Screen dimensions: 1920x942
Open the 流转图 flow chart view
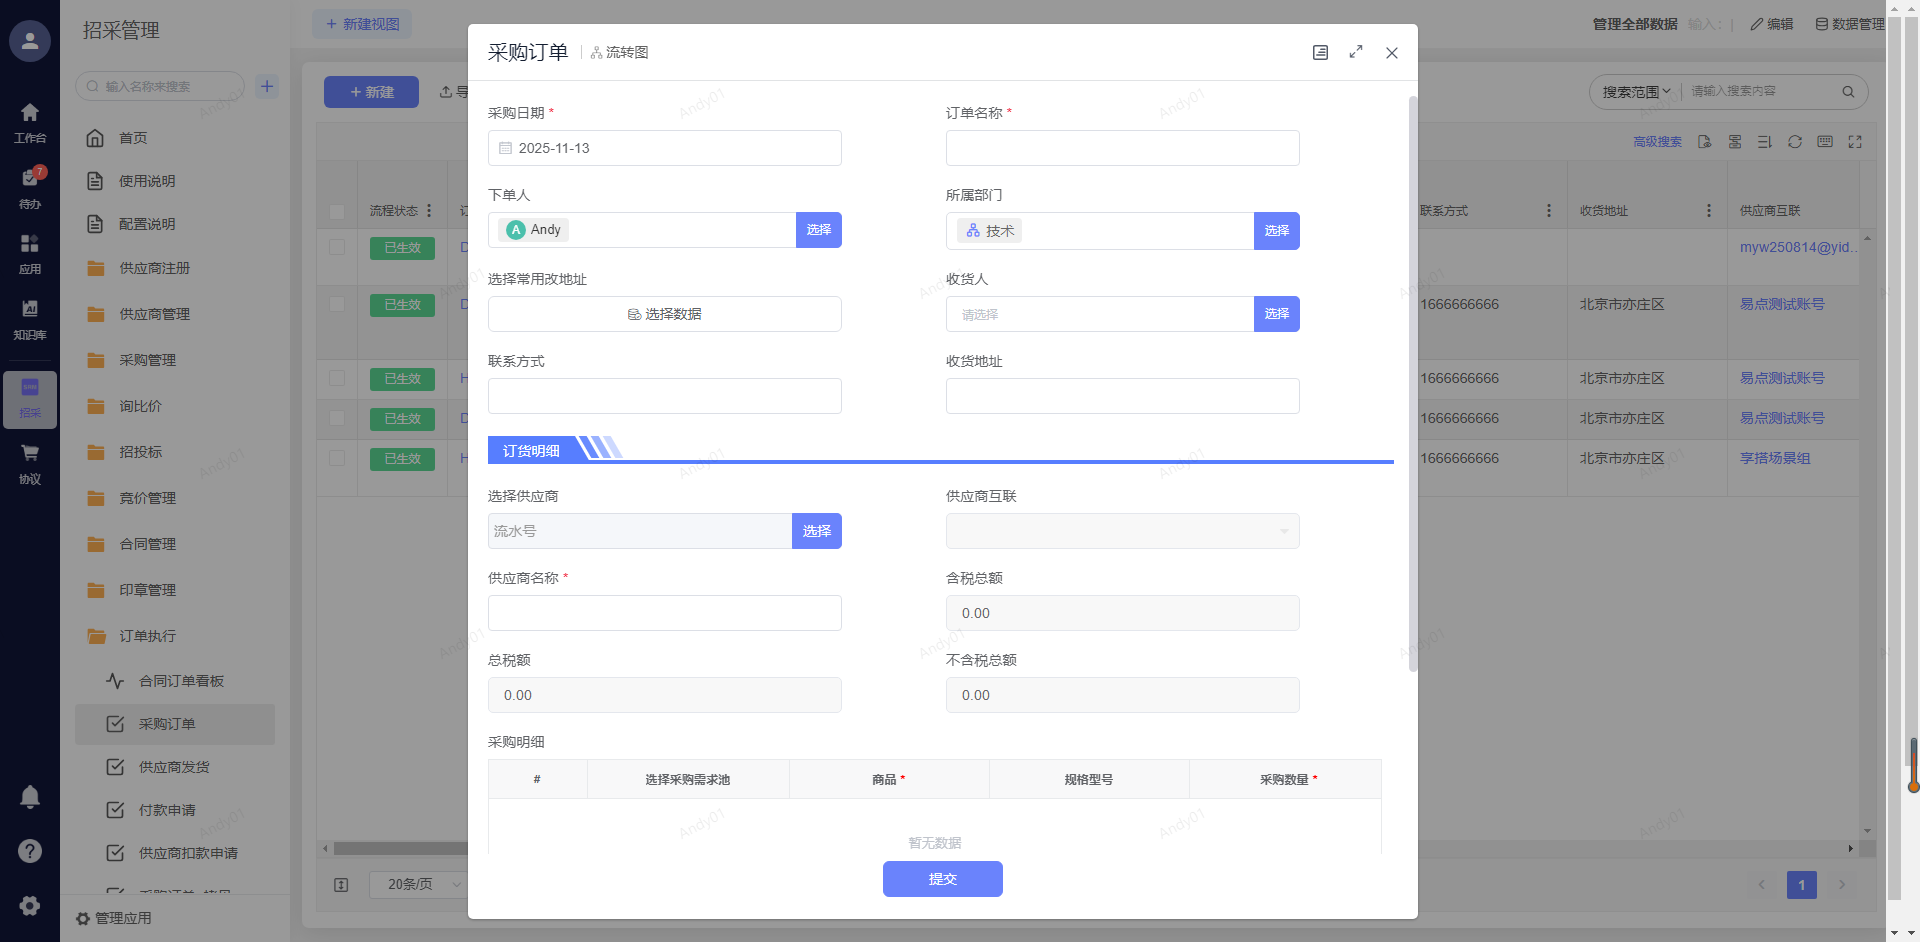click(620, 53)
